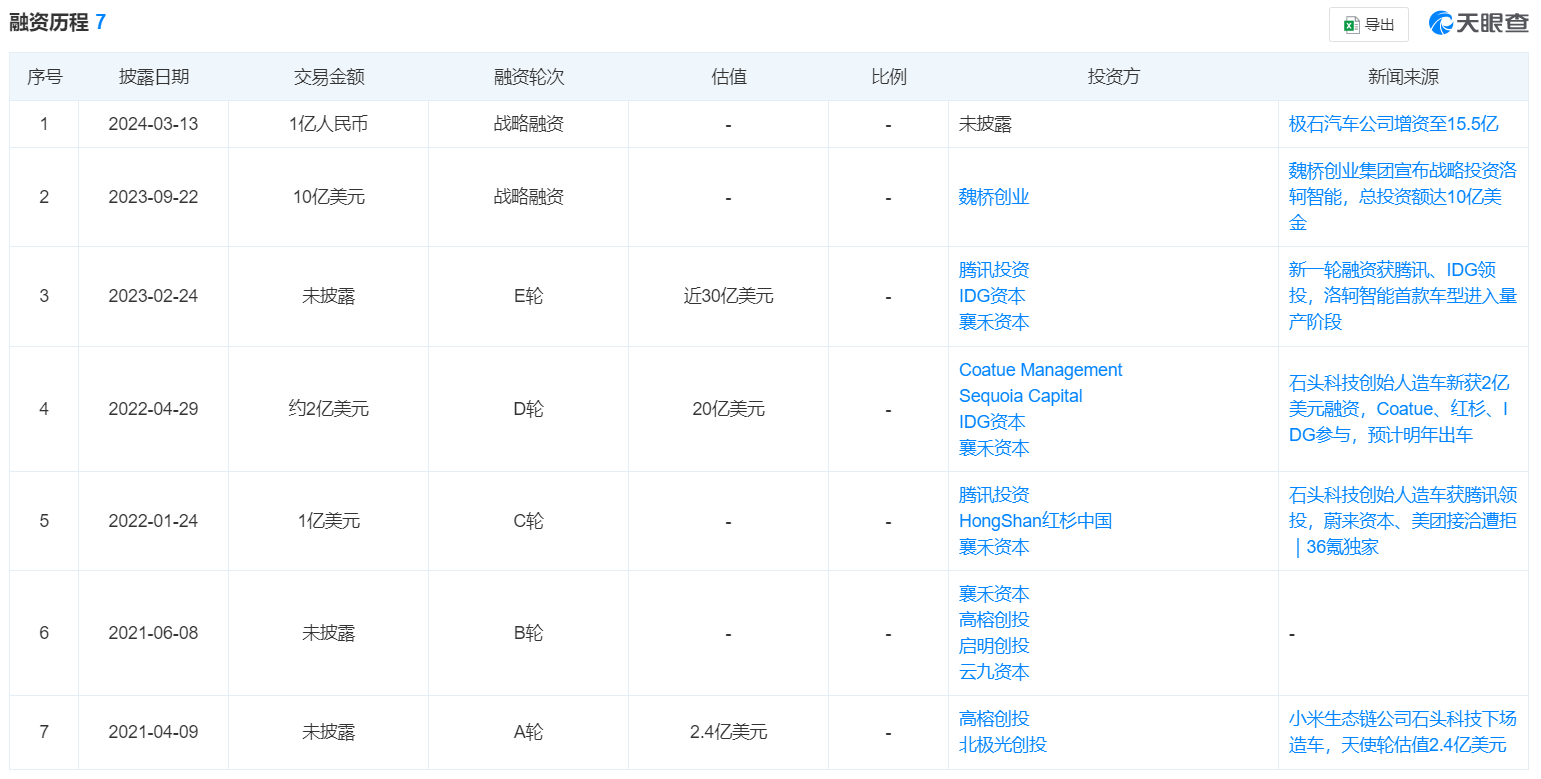This screenshot has width=1541, height=779.
Task: Open 高榕创投 in the A轮 row
Action: pyautogui.click(x=994, y=719)
